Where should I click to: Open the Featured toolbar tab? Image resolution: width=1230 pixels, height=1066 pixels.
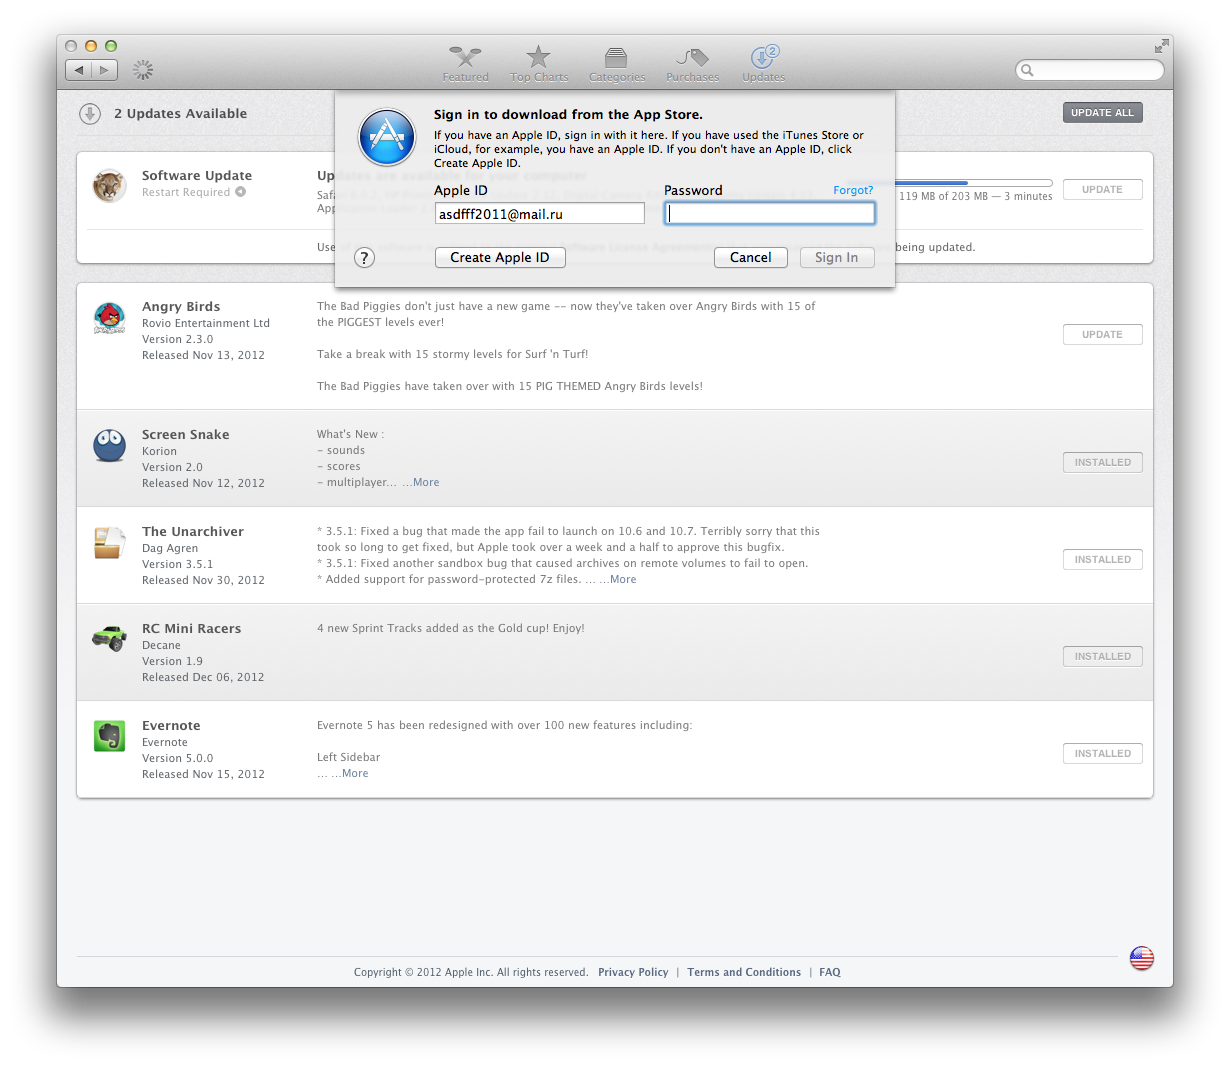coord(466,63)
